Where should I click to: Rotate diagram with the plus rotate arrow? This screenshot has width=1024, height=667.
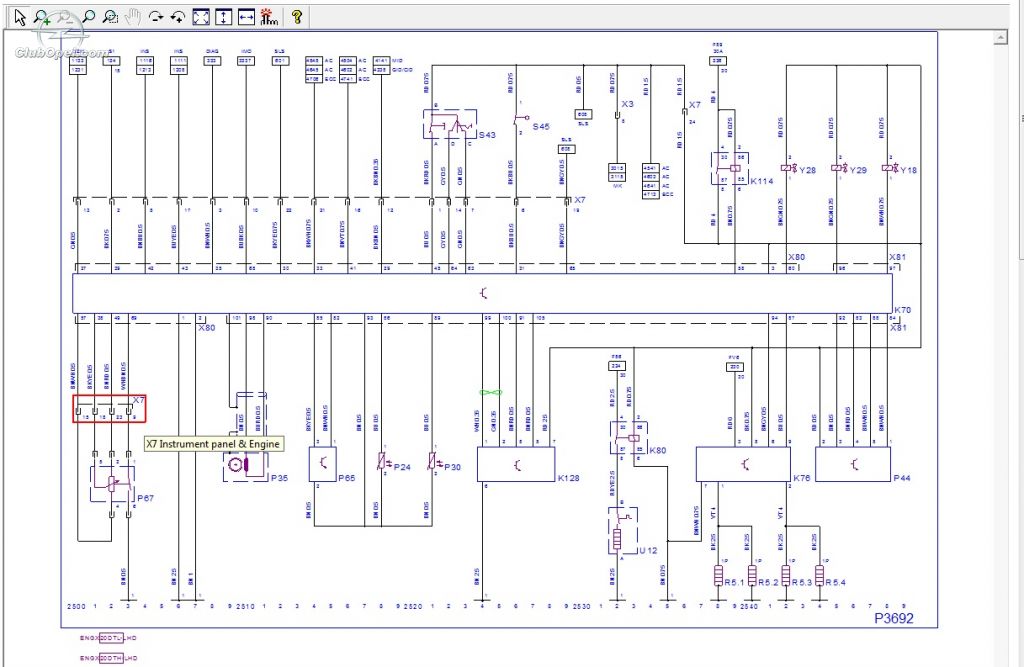(178, 17)
